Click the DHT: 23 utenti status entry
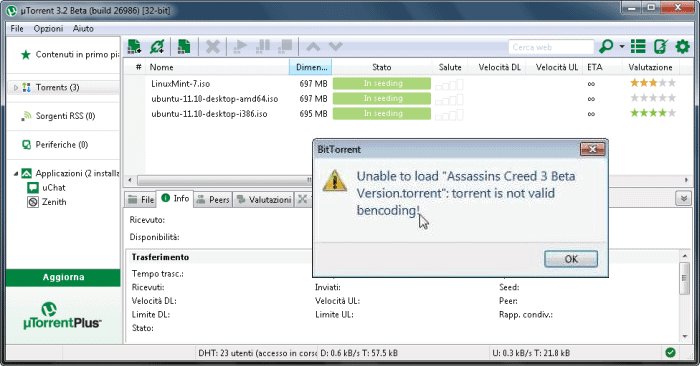The image size is (700, 366). (257, 353)
